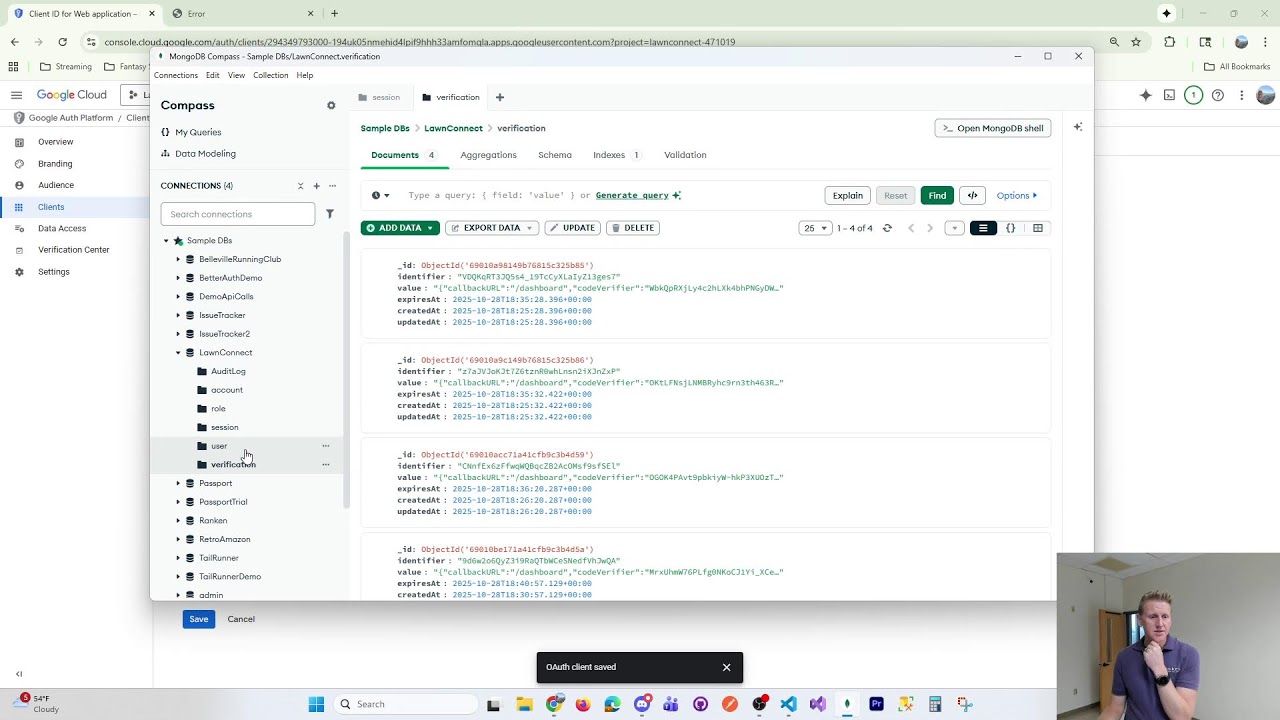Open the Connections menu
1280x720 pixels.
176,75
